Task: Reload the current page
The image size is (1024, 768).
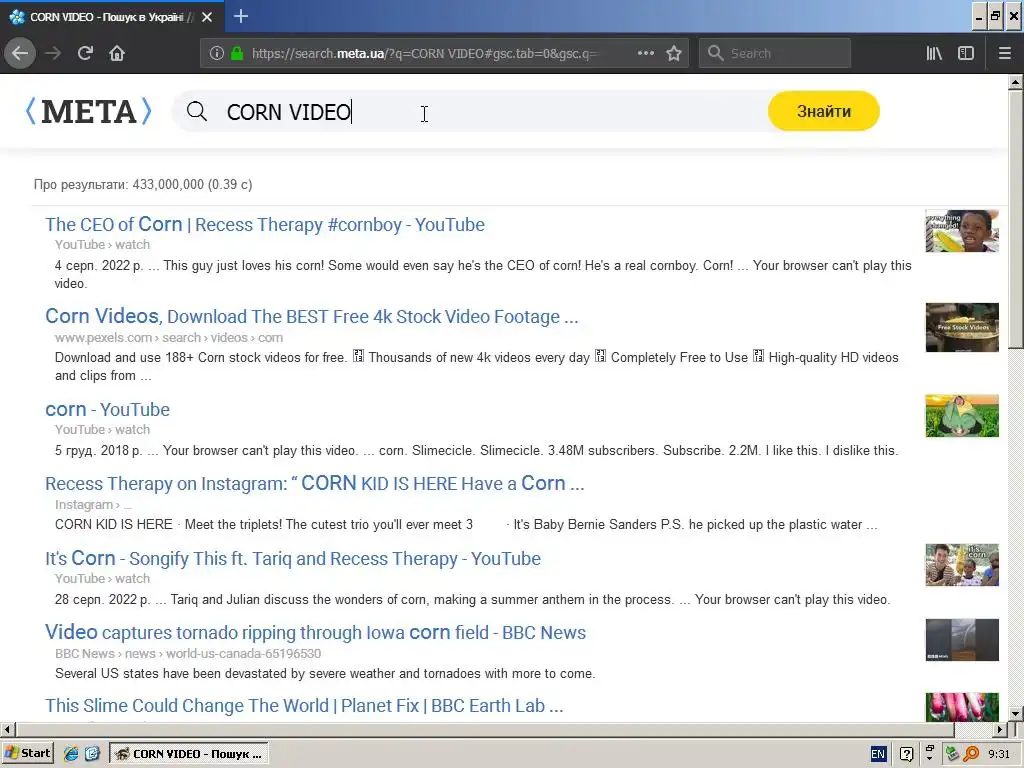Action: [x=85, y=53]
